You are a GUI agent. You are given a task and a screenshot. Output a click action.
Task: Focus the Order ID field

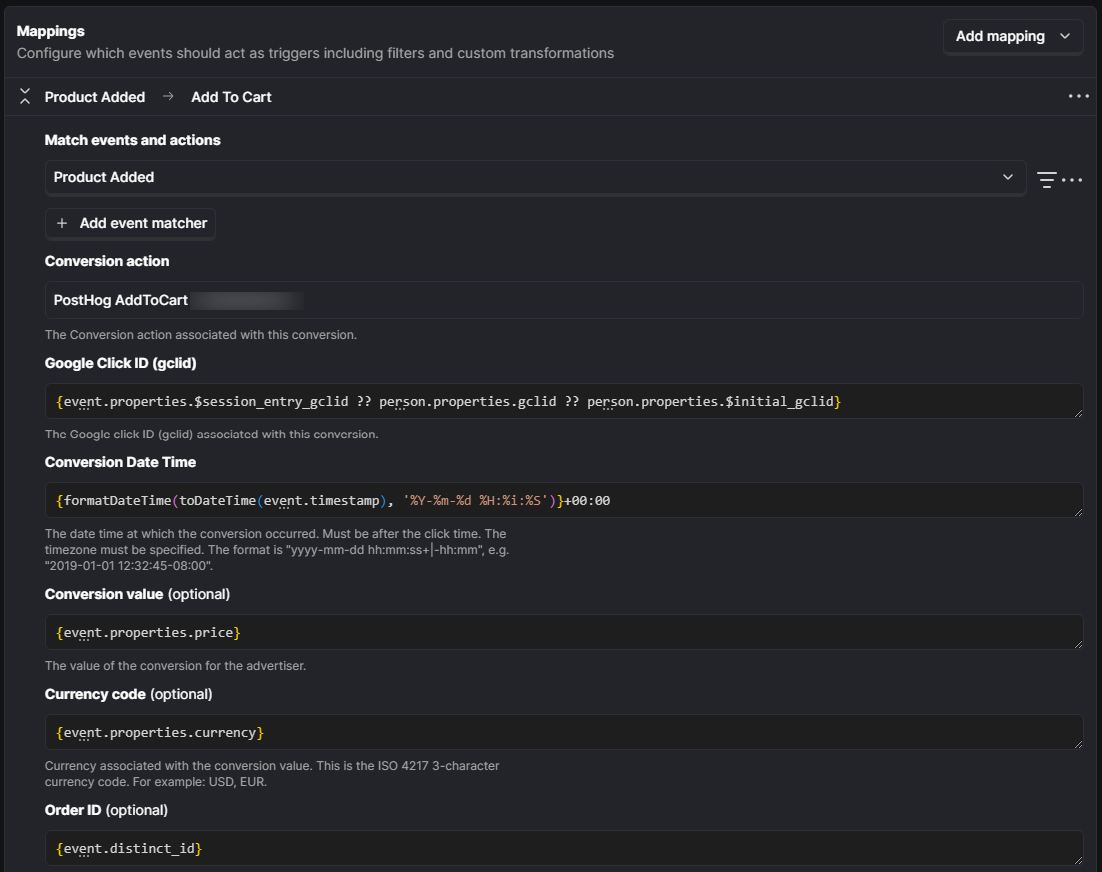point(564,848)
